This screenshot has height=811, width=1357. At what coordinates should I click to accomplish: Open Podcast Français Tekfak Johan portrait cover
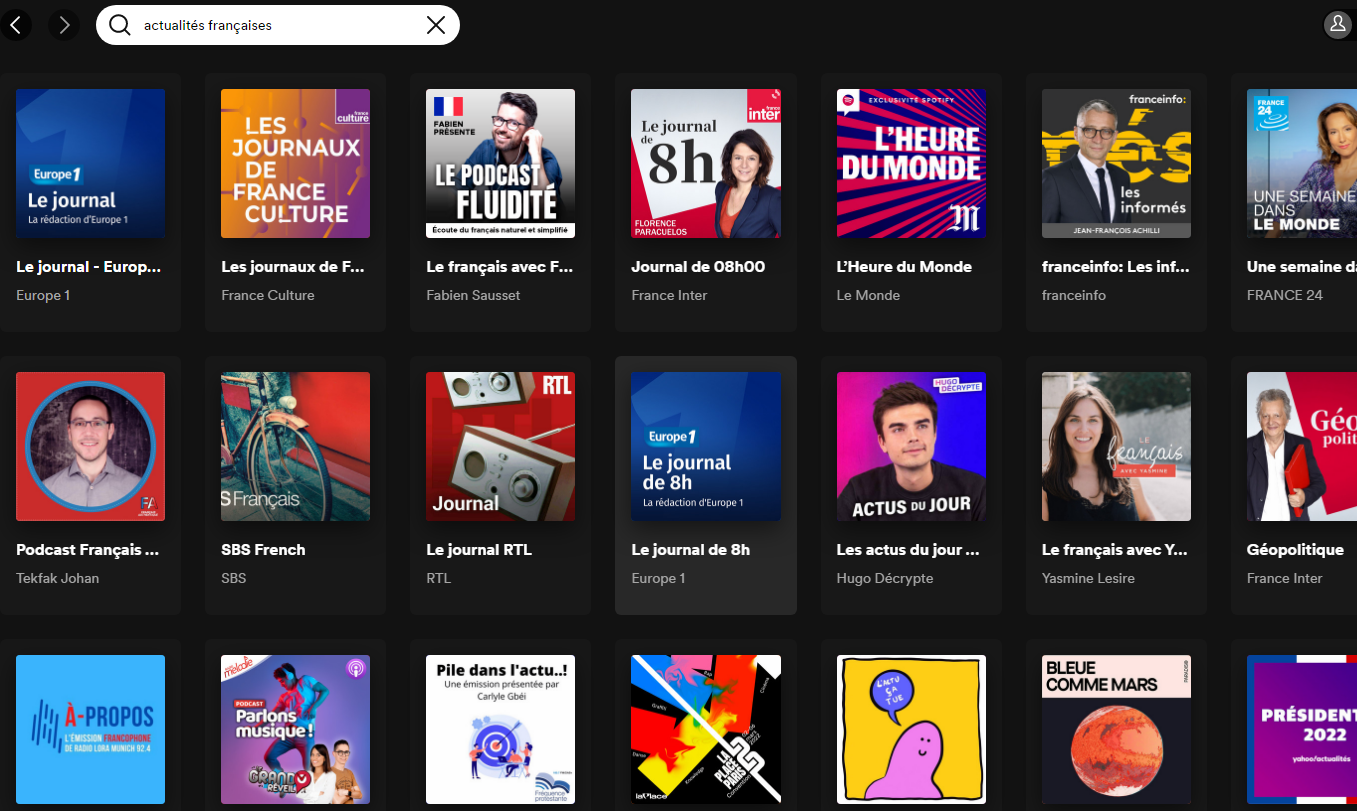91,447
